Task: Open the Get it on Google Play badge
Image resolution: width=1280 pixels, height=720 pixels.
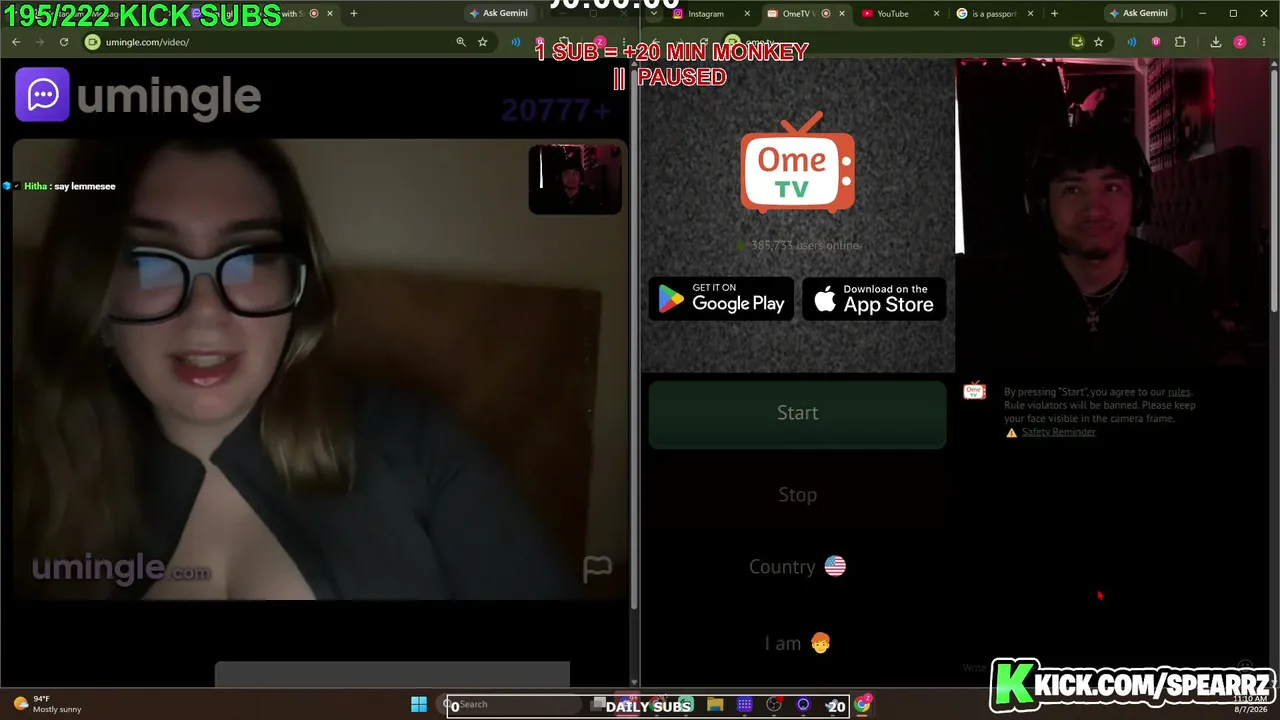Action: click(721, 298)
